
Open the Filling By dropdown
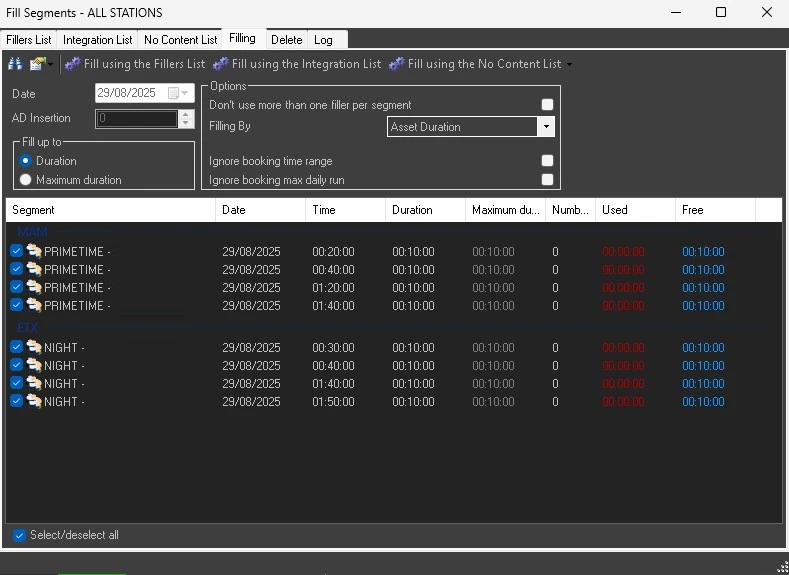545,127
